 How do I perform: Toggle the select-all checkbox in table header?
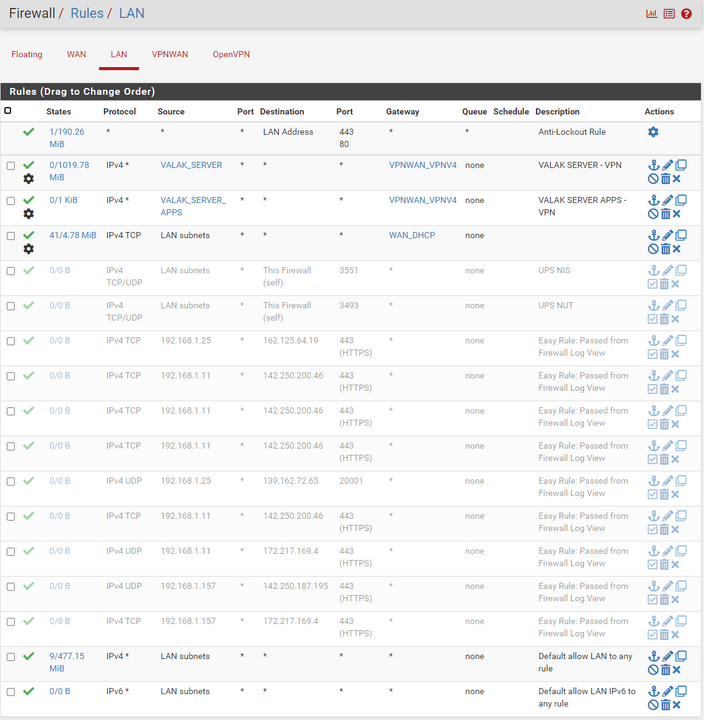(x=9, y=111)
